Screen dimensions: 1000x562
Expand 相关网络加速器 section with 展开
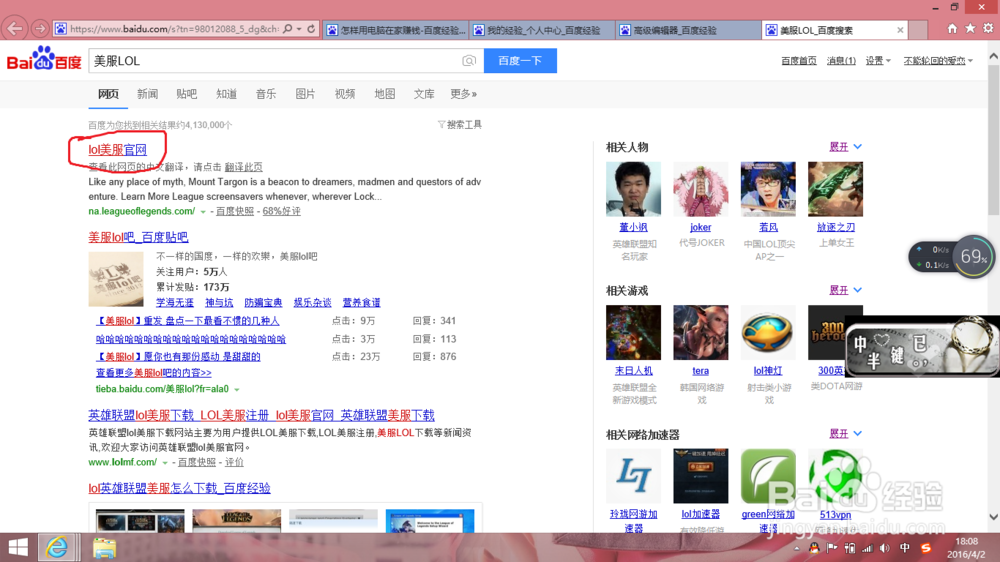pos(845,434)
